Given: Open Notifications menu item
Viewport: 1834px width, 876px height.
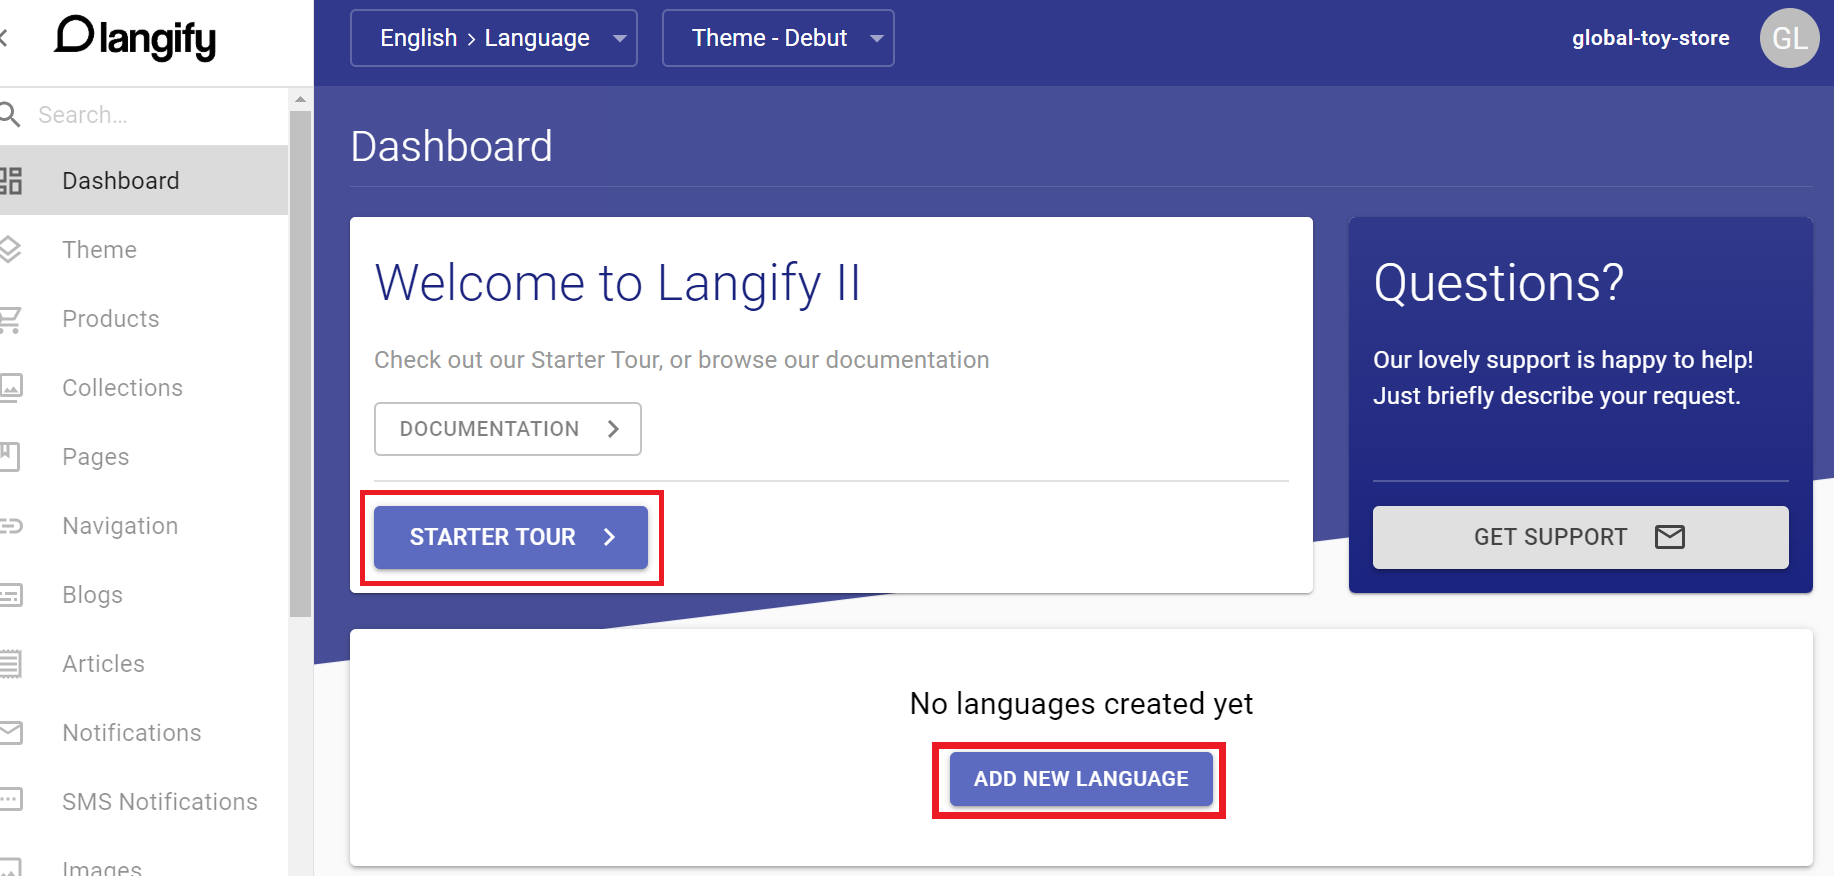Looking at the screenshot, I should pos(144,733).
